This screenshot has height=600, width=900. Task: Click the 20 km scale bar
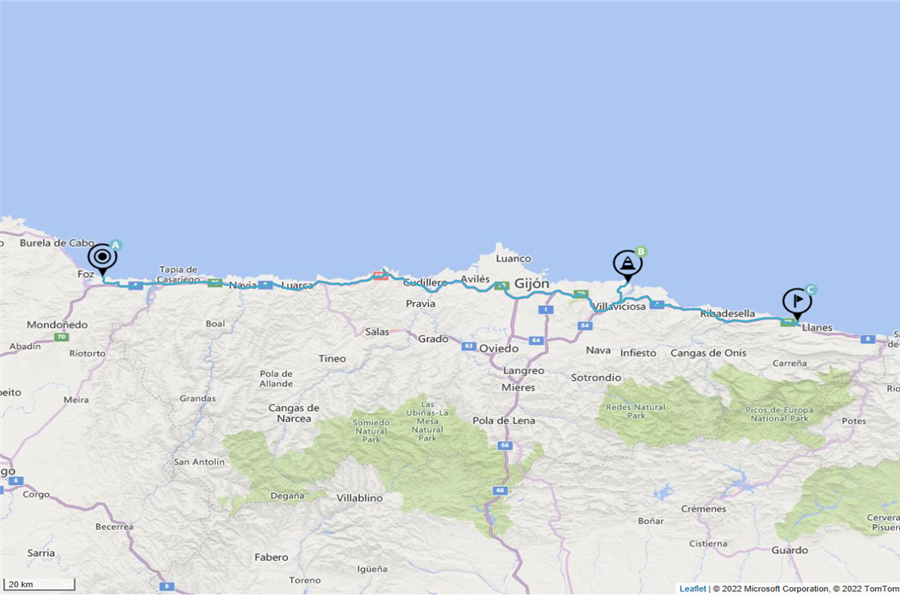[39, 584]
